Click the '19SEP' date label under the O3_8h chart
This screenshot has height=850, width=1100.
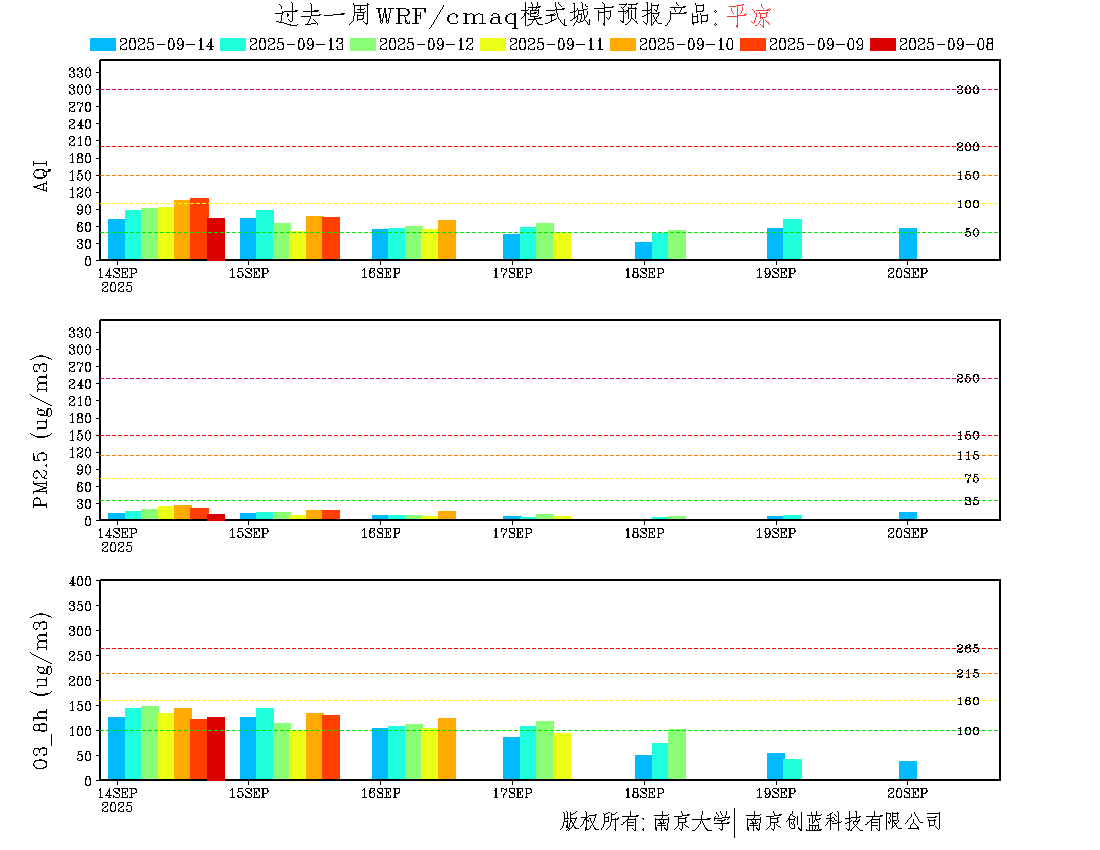coord(775,793)
